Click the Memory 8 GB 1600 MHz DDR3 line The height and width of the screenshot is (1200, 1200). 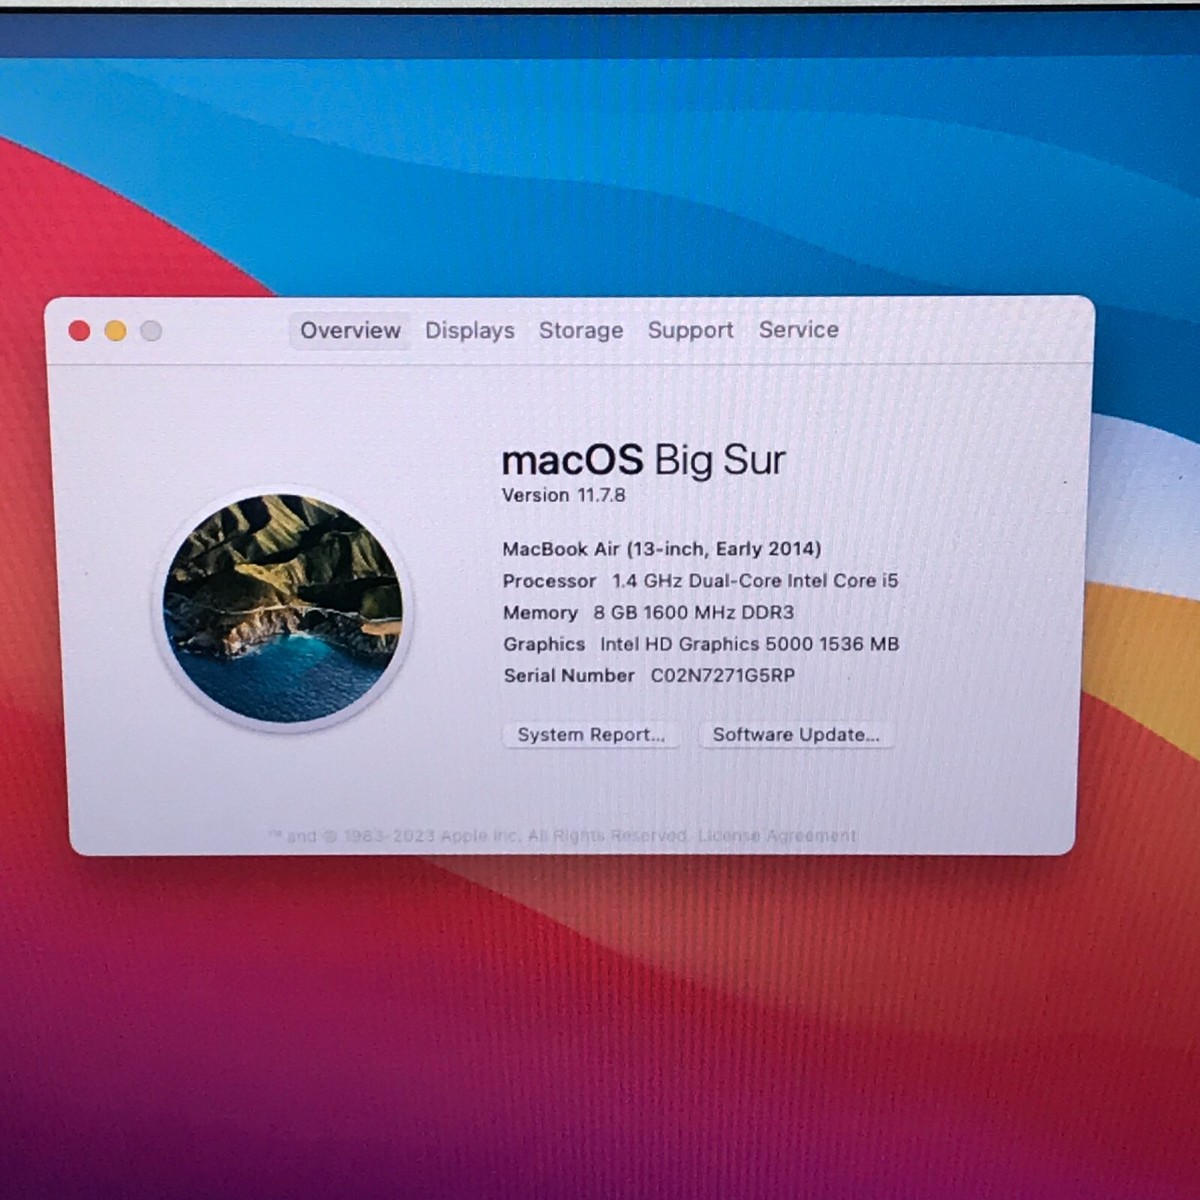tap(648, 612)
